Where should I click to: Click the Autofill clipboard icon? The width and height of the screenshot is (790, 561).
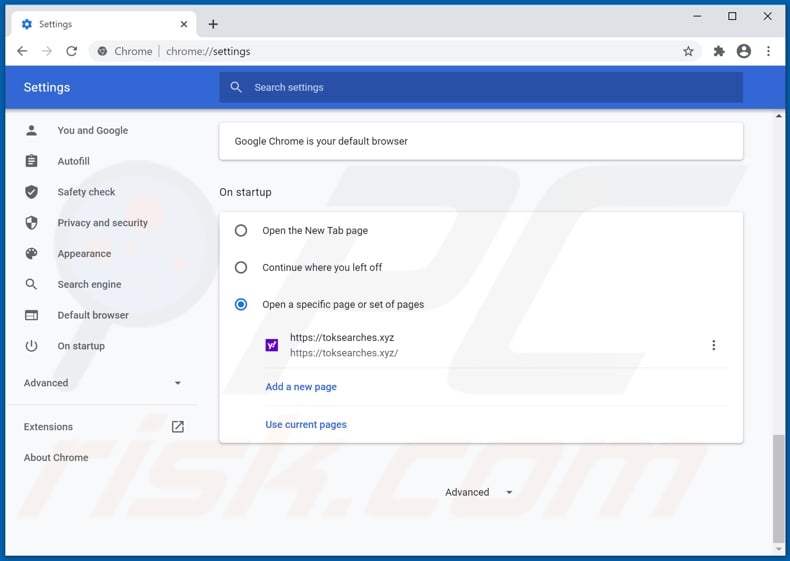pos(31,161)
